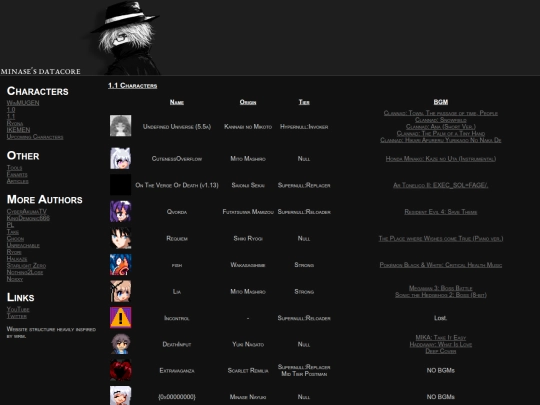The width and height of the screenshot is (540, 405).
Task: Open Clannad: The Palm of a Tiny Hand
Action: (441, 133)
